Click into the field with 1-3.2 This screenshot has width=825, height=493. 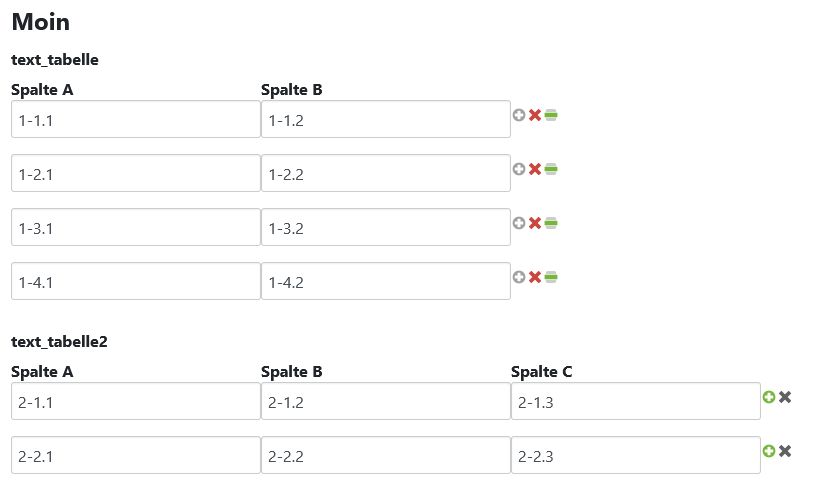click(x=385, y=228)
